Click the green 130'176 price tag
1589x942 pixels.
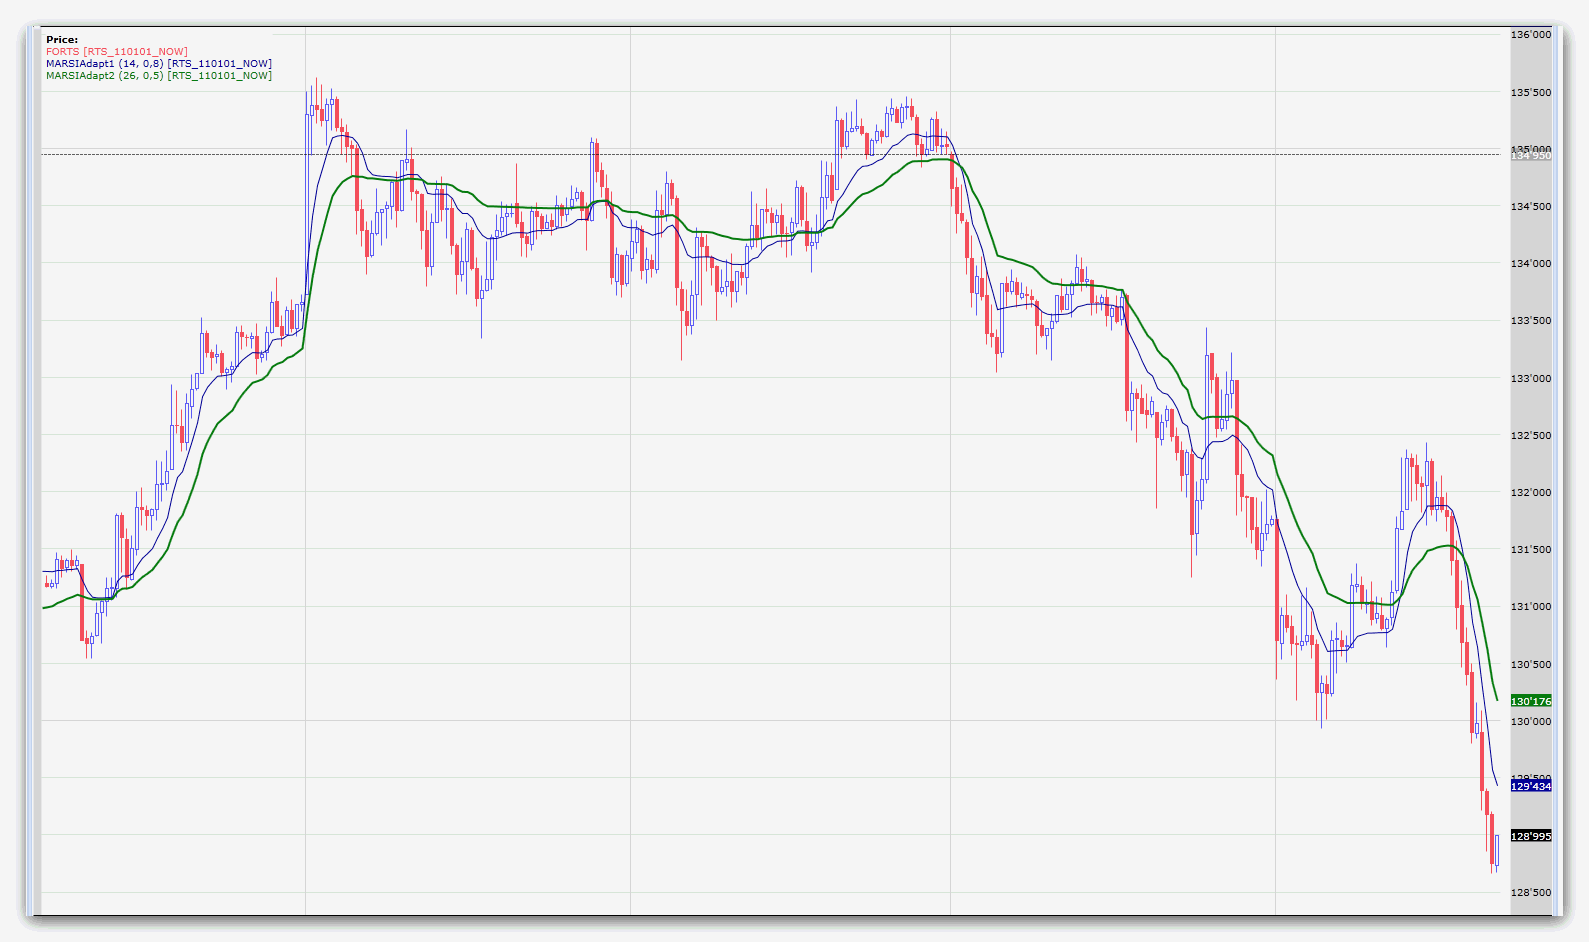tap(1531, 701)
